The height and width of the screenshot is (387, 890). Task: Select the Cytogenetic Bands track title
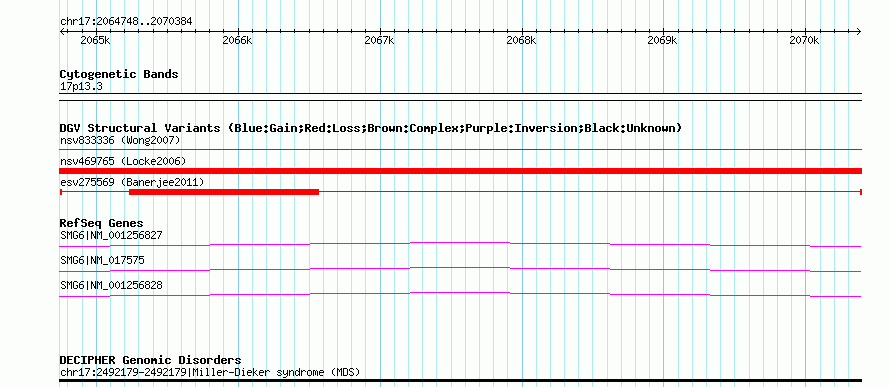pyautogui.click(x=119, y=74)
